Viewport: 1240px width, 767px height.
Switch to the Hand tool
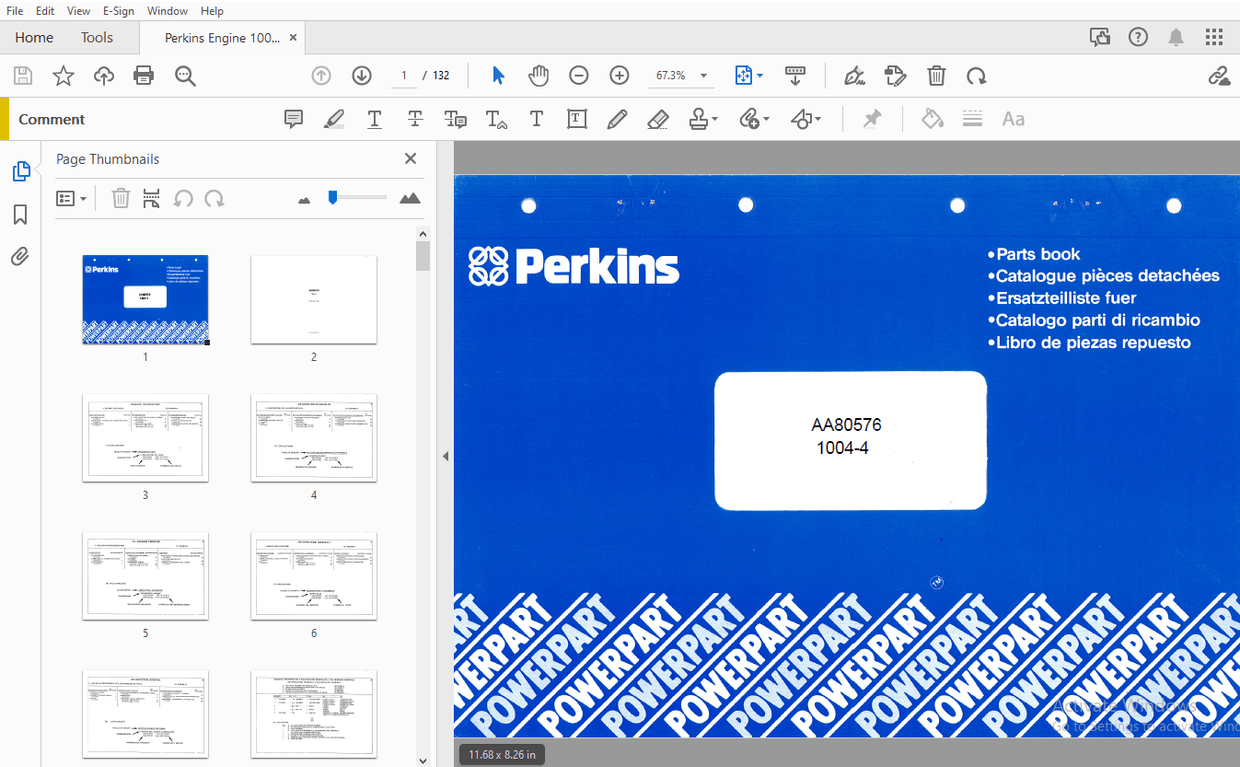point(538,75)
